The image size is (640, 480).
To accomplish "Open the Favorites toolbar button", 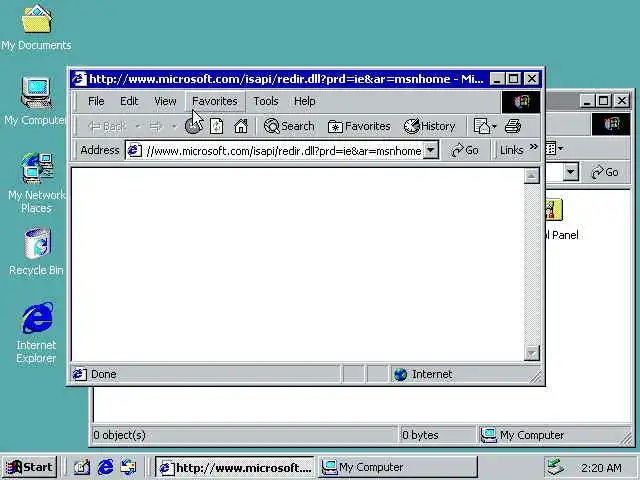I will coord(359,126).
